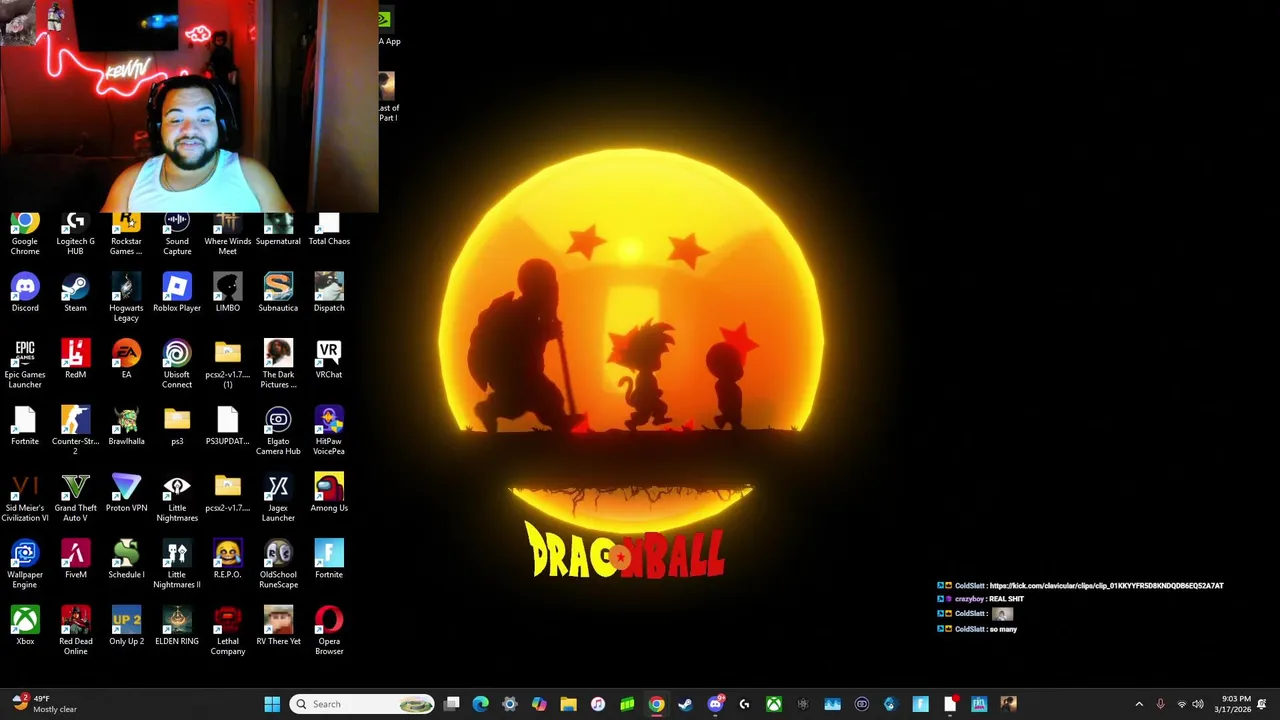1280x720 pixels.
Task: Open Elgato Camera Hub desktop shortcut
Action: (278, 431)
